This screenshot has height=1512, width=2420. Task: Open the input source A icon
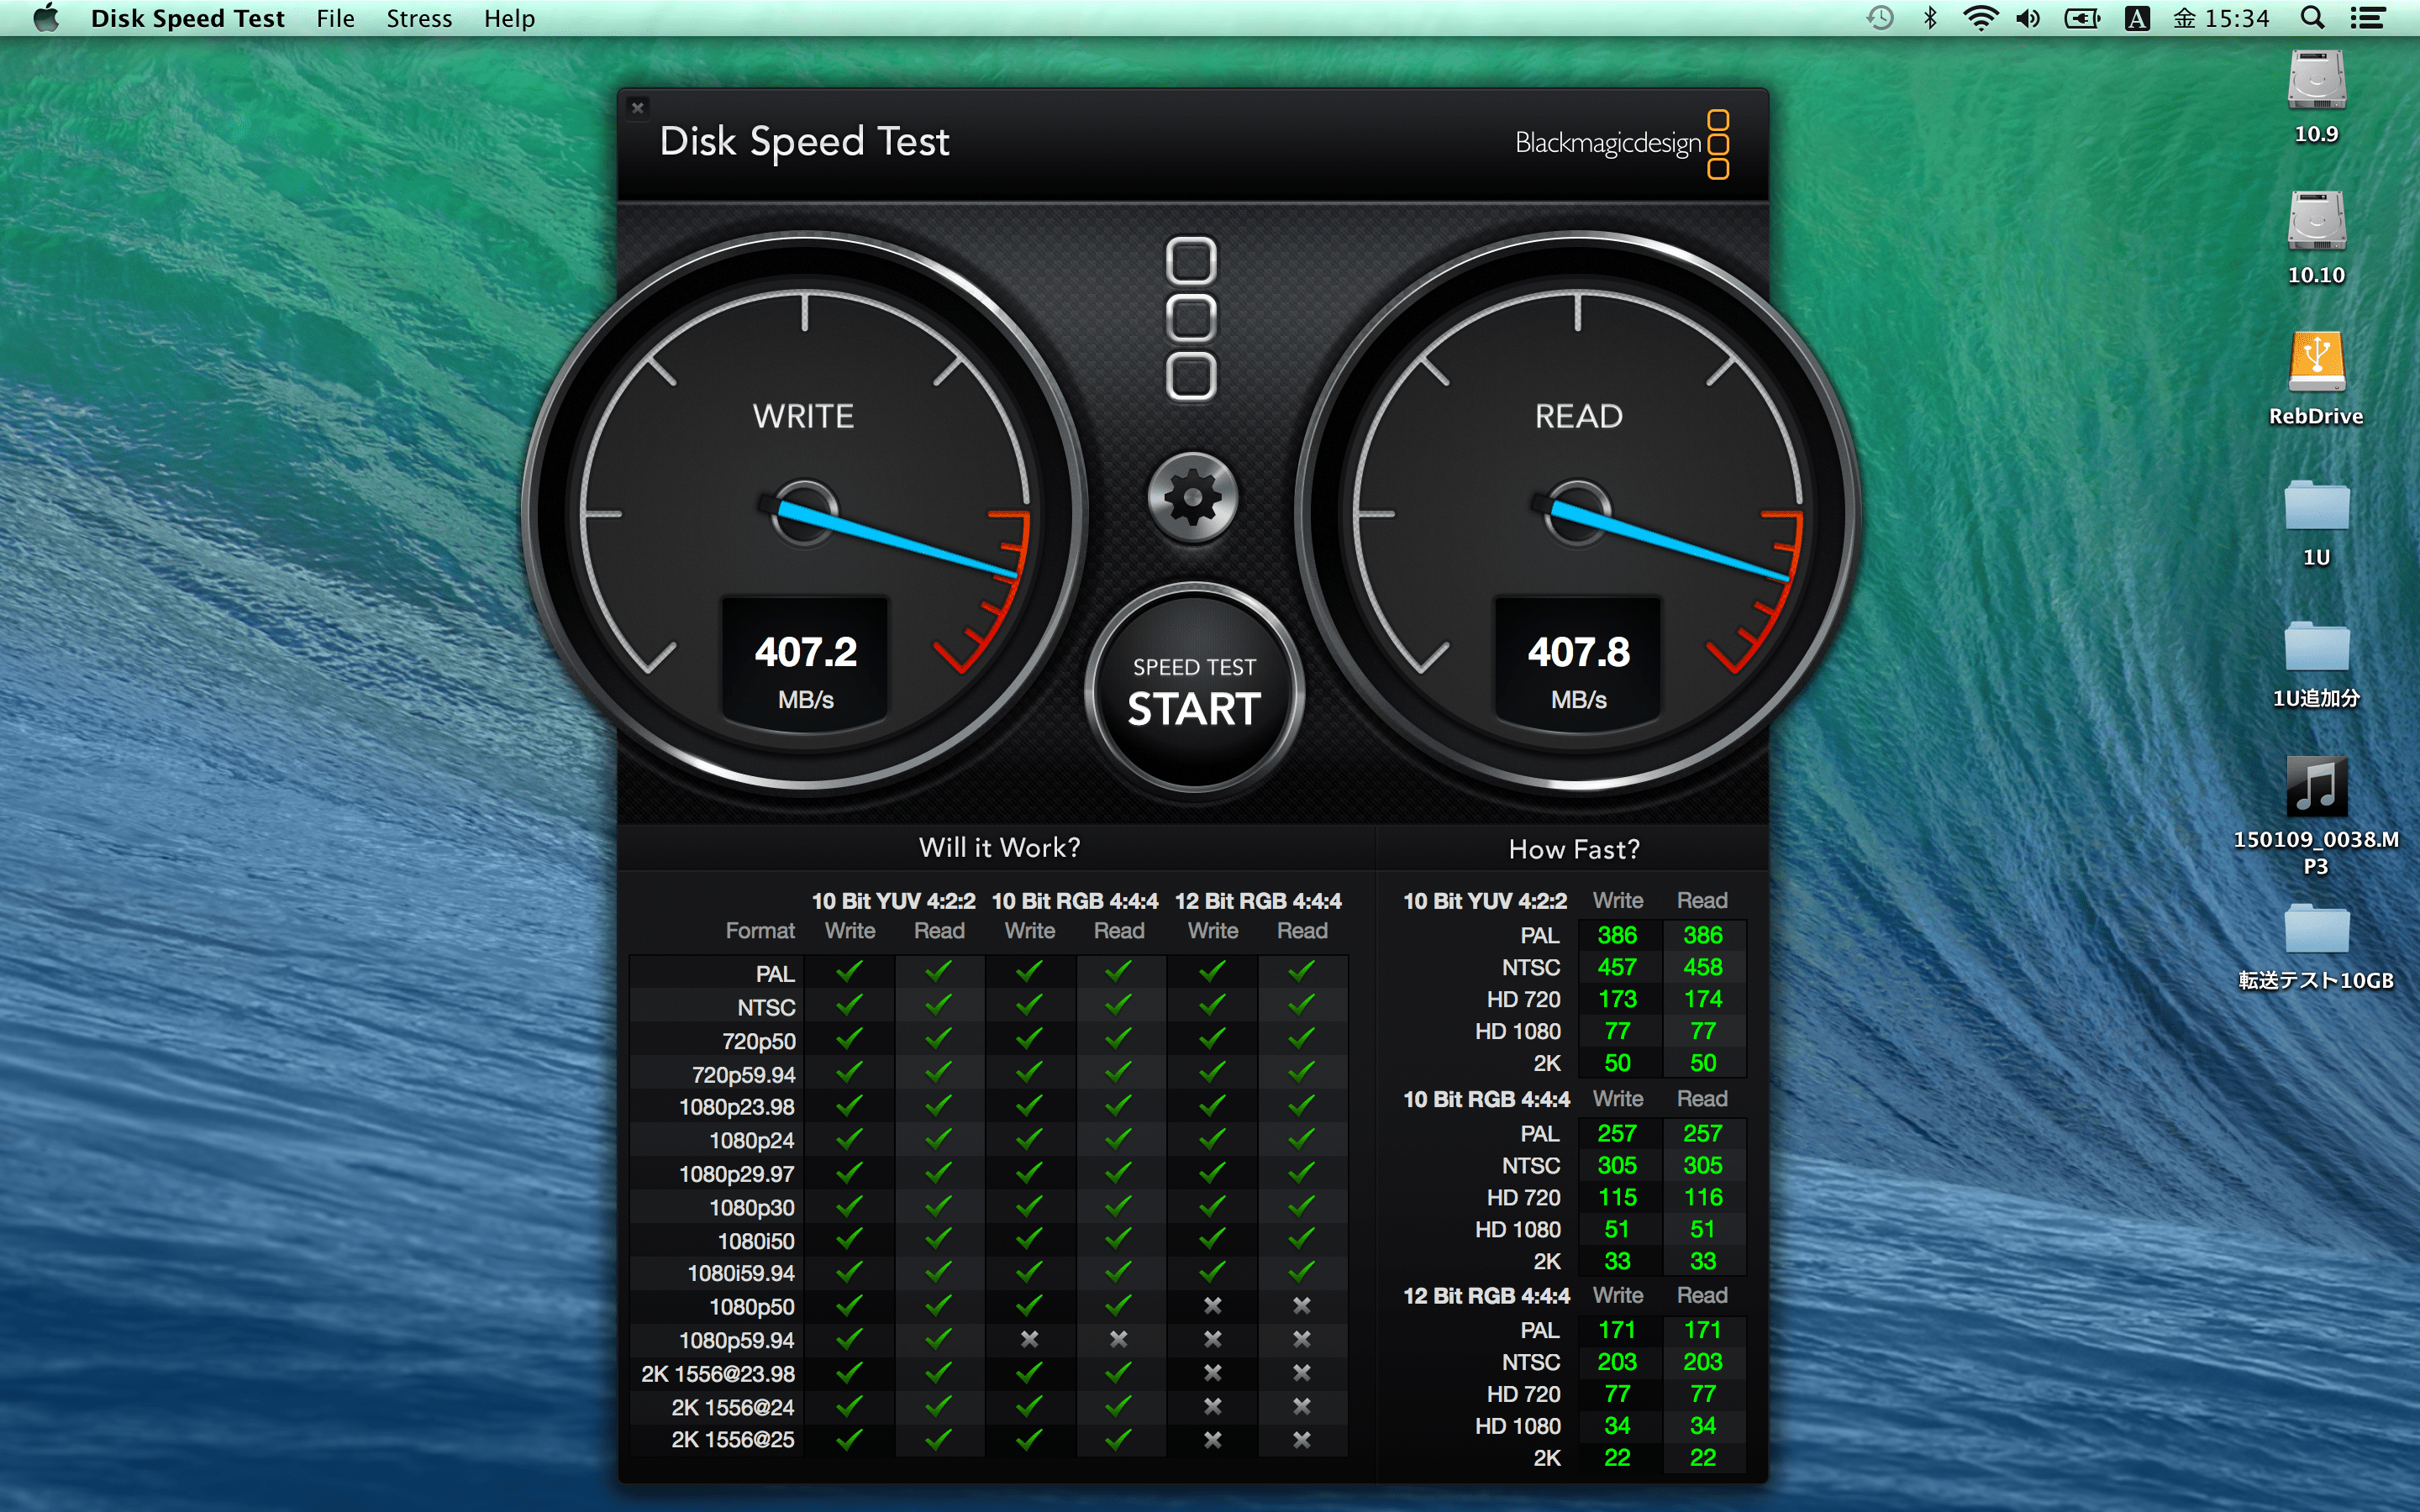click(2137, 18)
